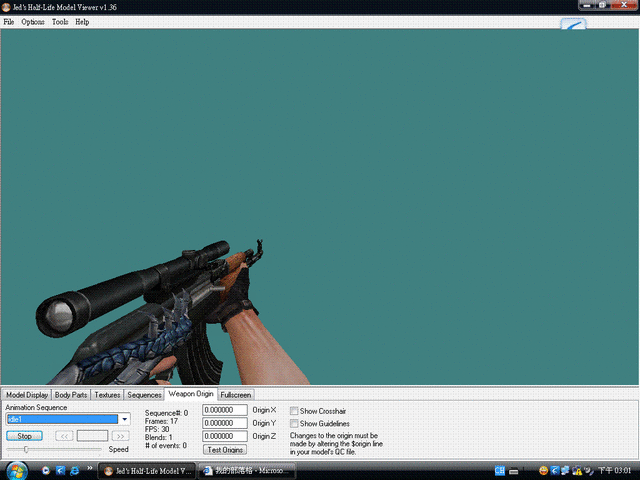Viewport: 640px width, 480px height.
Task: Open the File menu
Action: (x=9, y=22)
